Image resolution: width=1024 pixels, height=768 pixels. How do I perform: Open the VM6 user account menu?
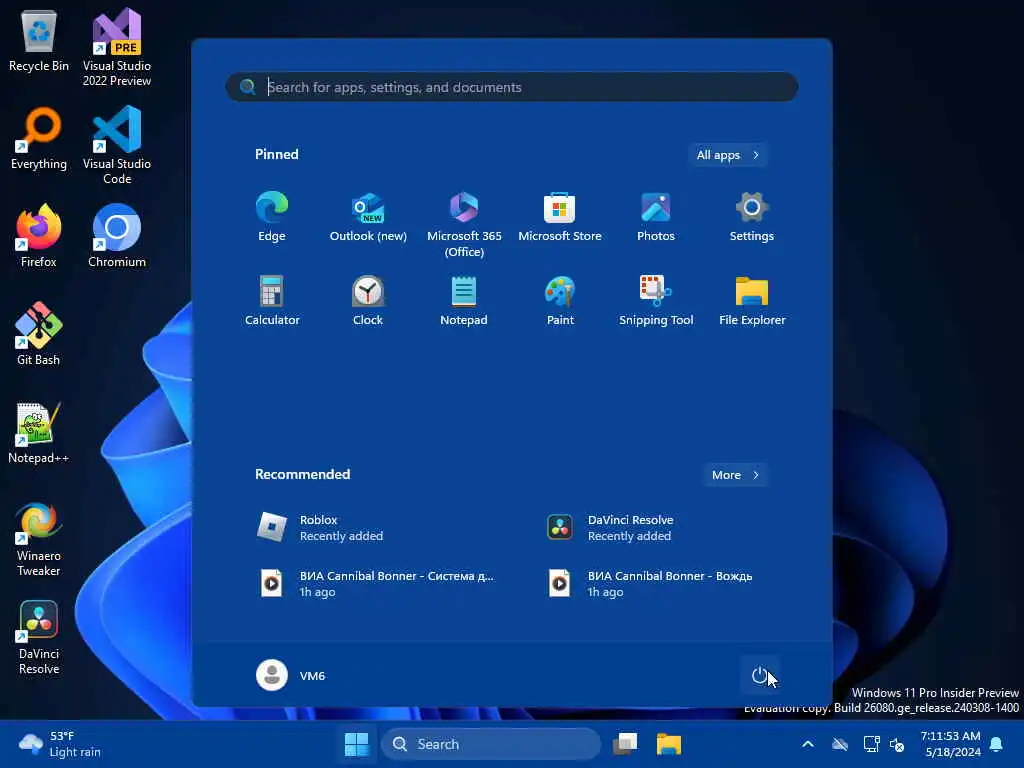291,675
